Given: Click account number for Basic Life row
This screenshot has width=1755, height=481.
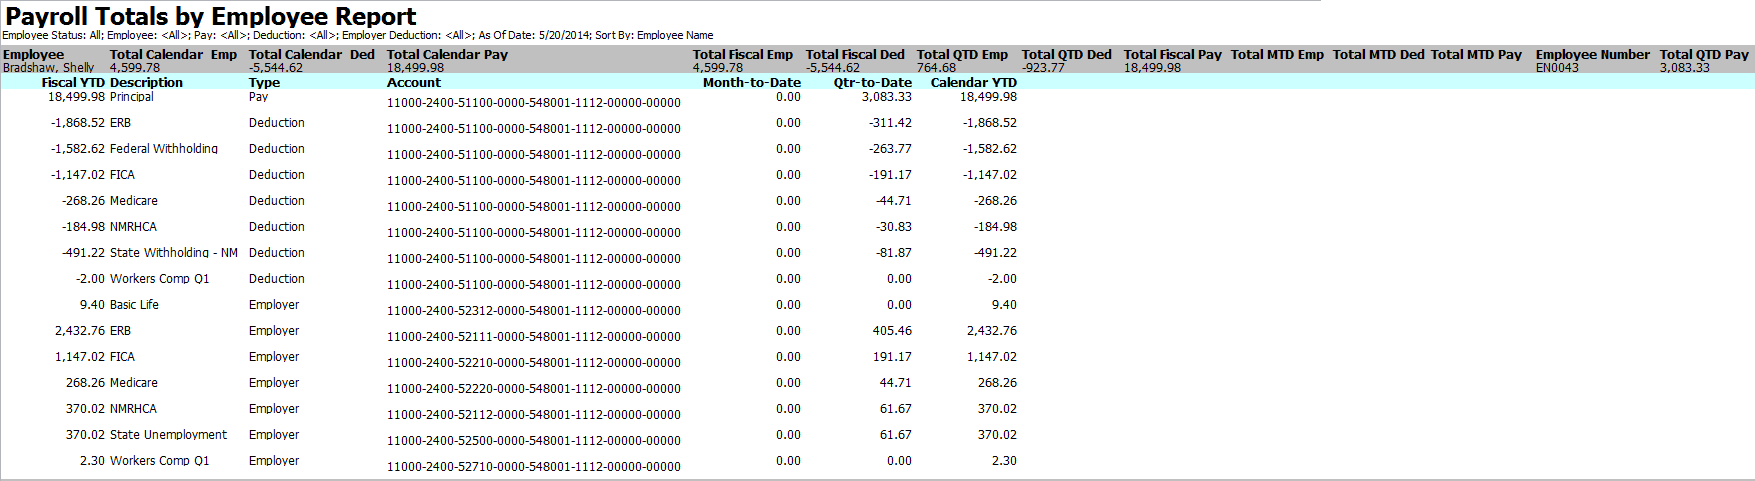Looking at the screenshot, I should (533, 311).
